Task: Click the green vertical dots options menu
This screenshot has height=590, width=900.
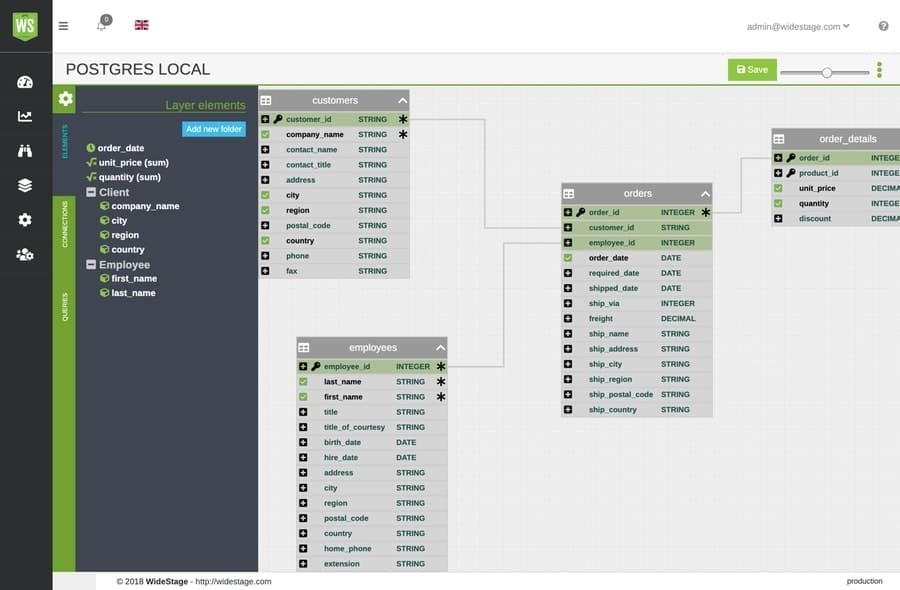Action: pos(879,70)
